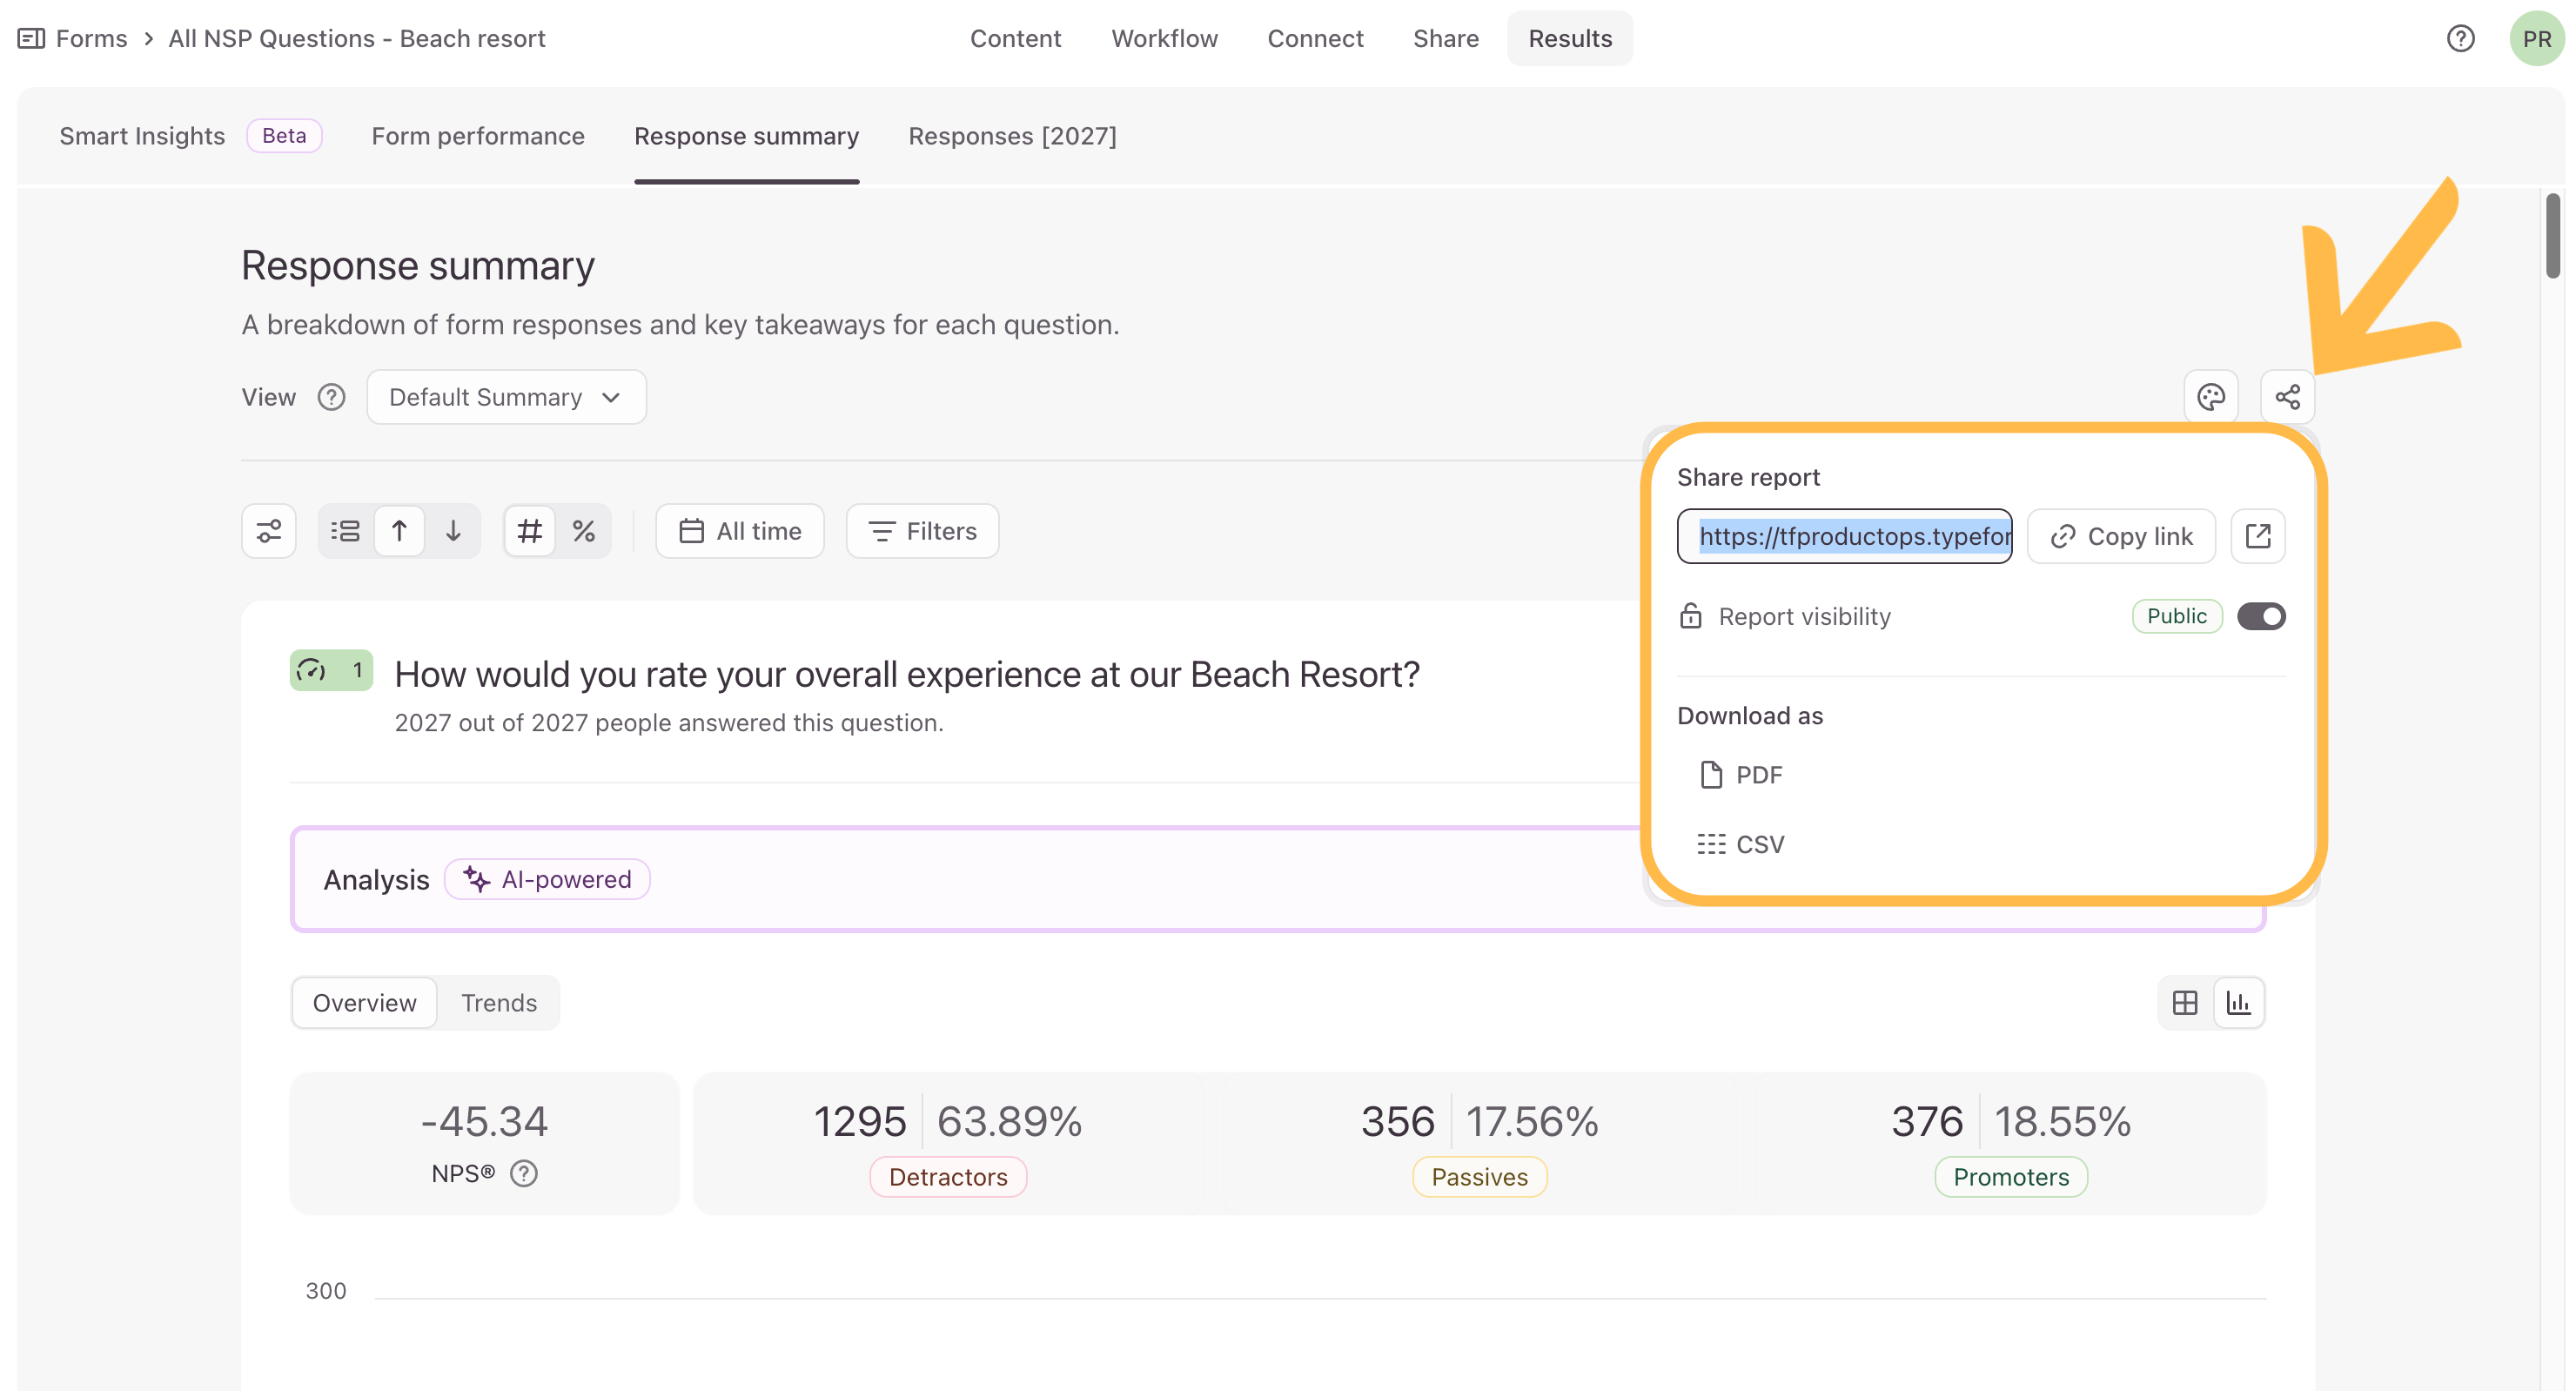Expand the Default Summary dropdown
This screenshot has height=1391, width=2576.
[x=506, y=397]
